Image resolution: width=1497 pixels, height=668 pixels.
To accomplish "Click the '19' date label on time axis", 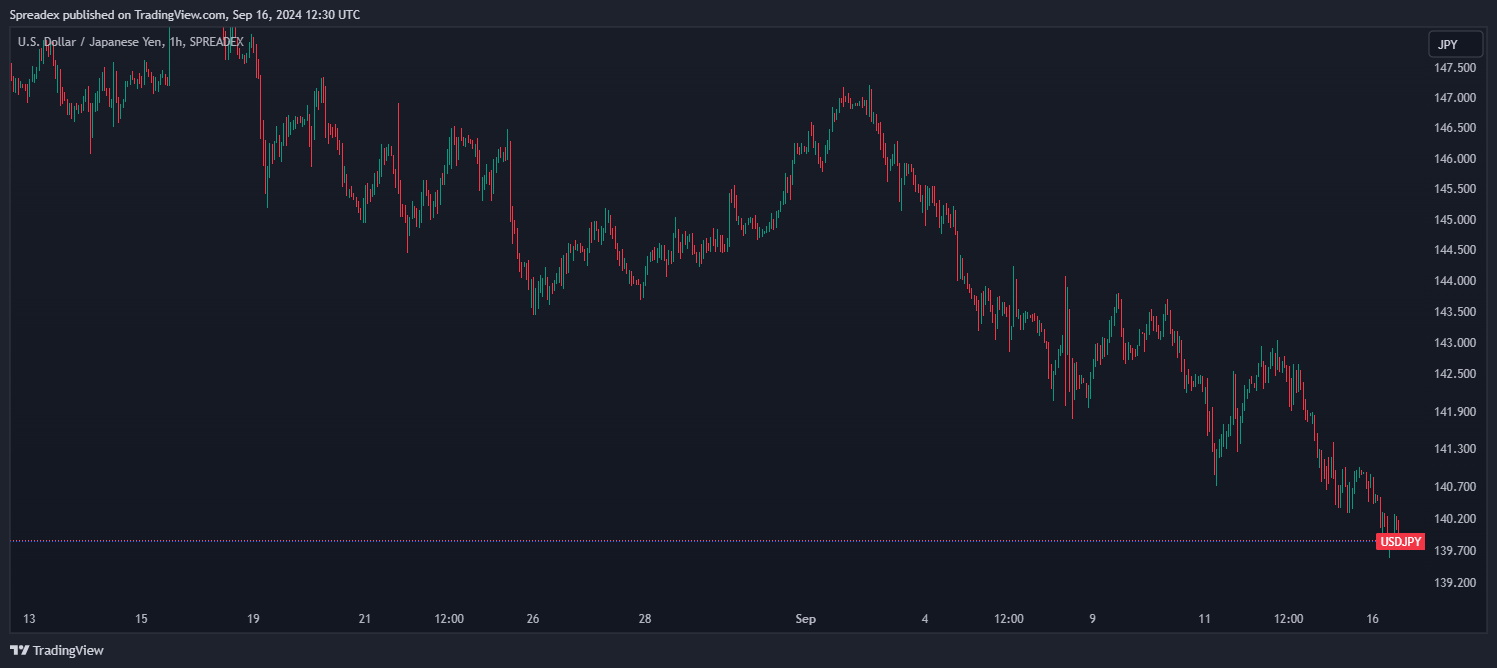I will [x=253, y=619].
